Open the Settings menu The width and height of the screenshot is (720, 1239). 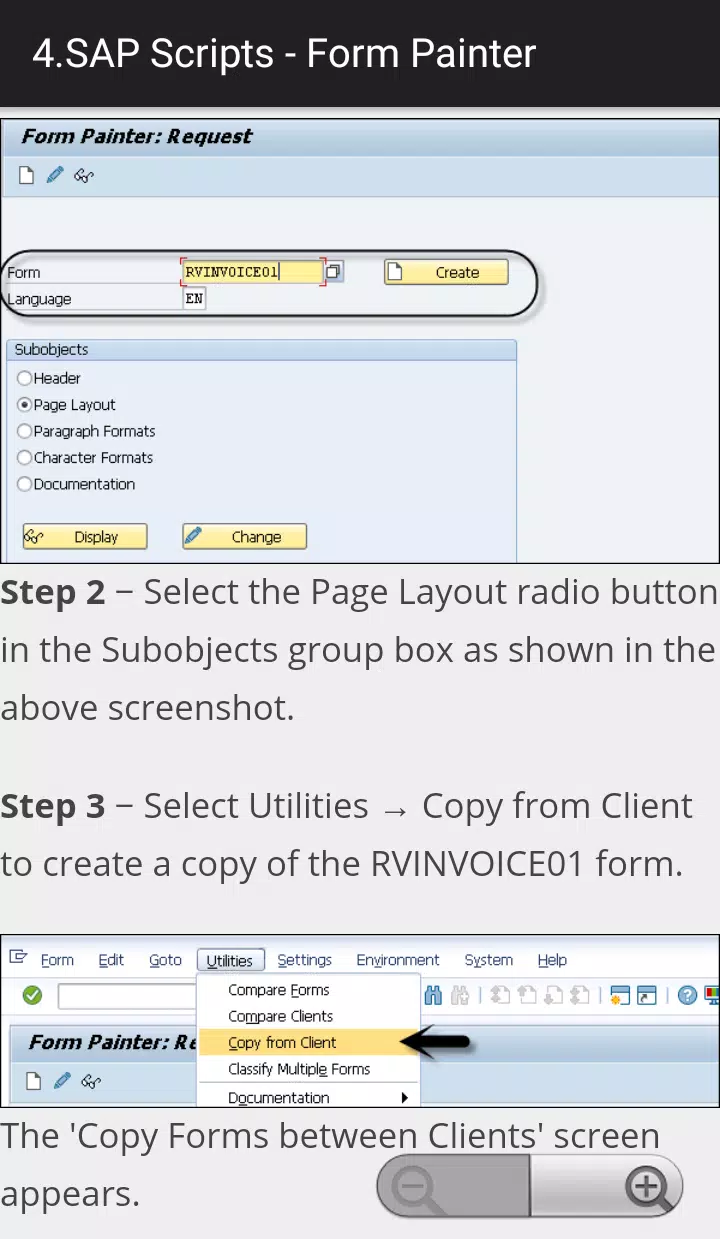coord(304,960)
